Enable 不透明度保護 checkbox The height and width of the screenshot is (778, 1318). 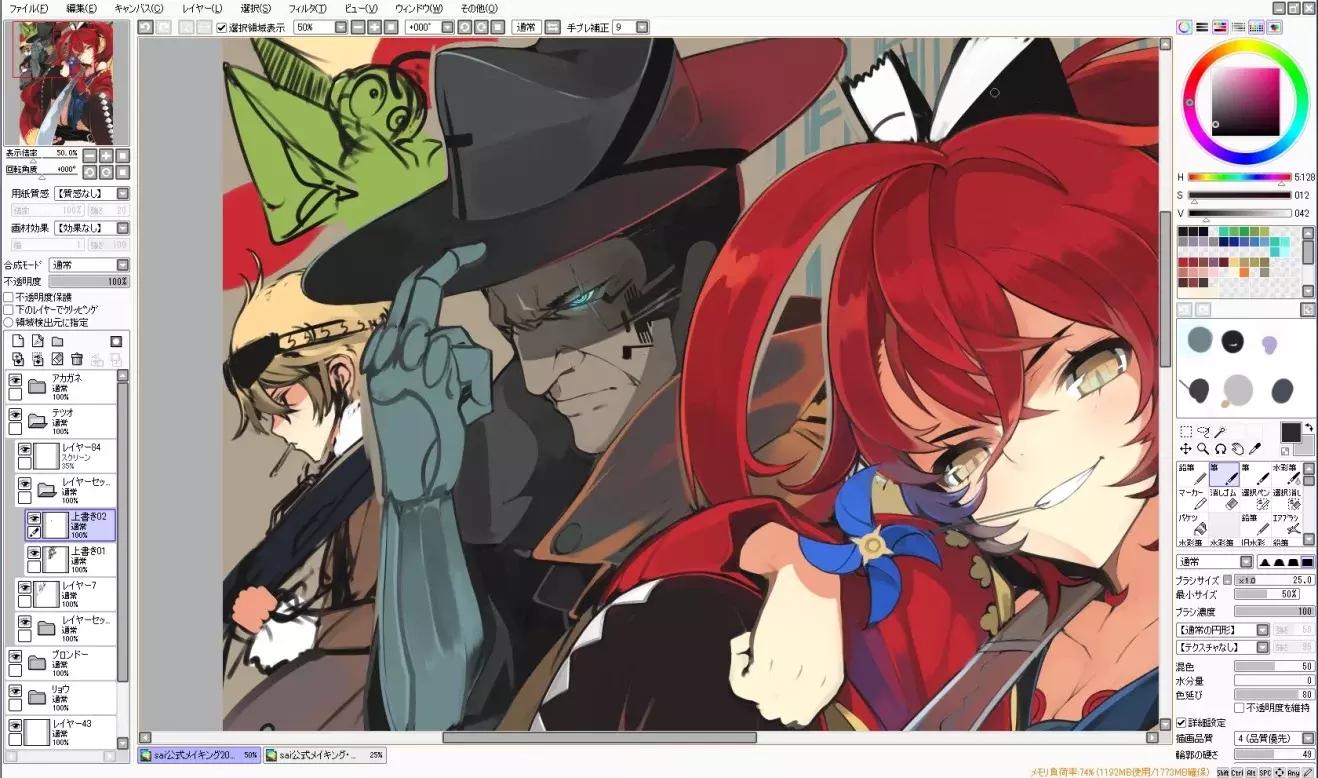coord(9,297)
